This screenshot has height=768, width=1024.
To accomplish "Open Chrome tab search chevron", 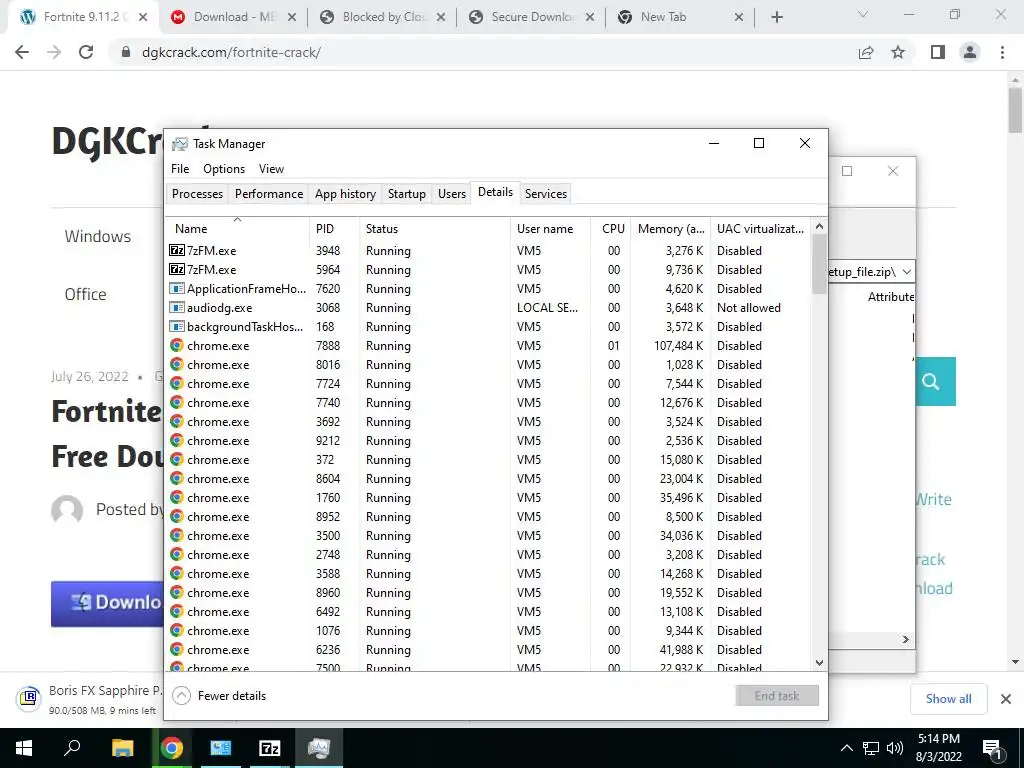I will click(x=863, y=15).
